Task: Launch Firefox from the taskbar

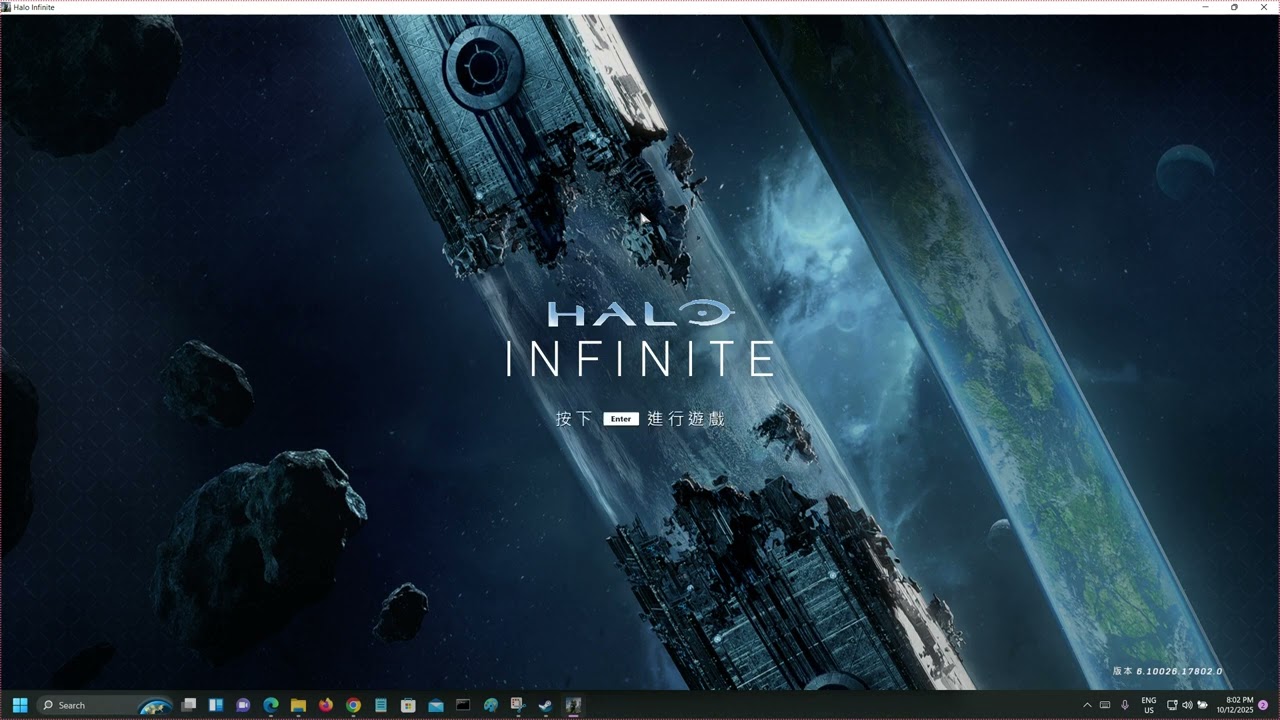Action: click(325, 705)
